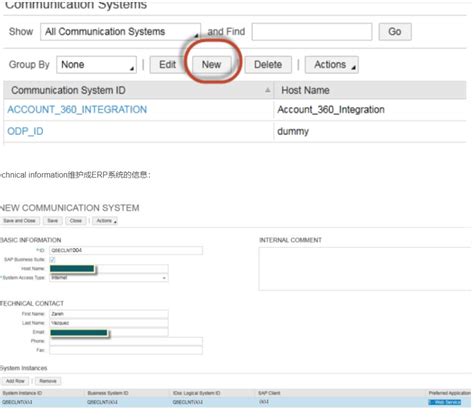Click the Fax input field

click(x=126, y=350)
